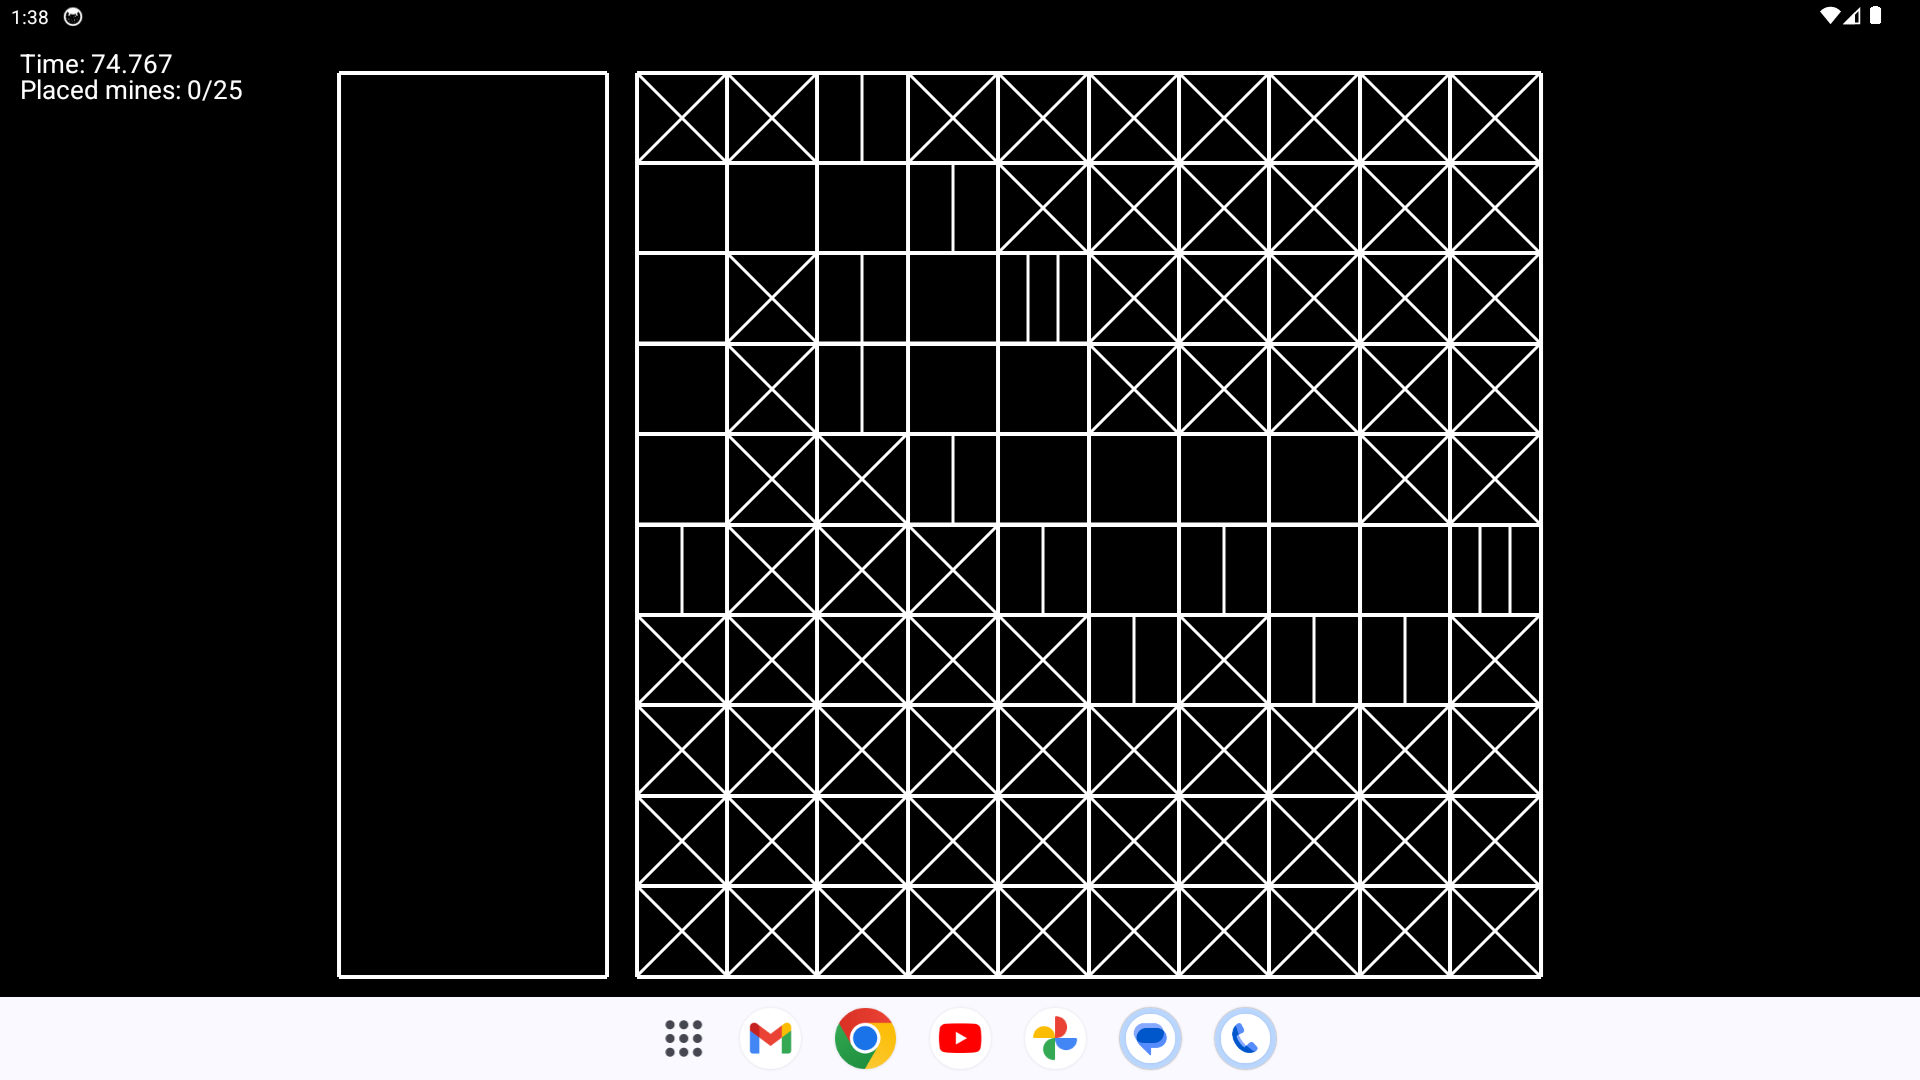Reveal the bottom-right corner crossed cell

click(x=1495, y=931)
